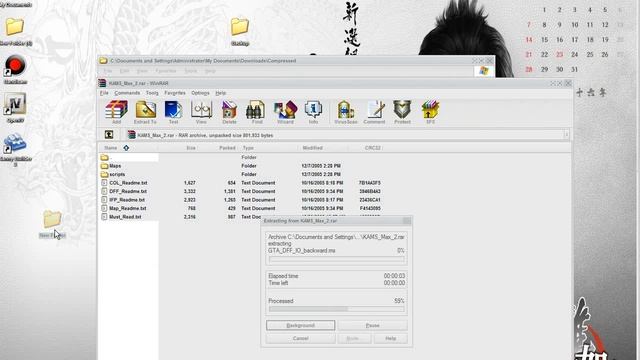The width and height of the screenshot is (640, 360).
Task: Pause the extraction
Action: click(373, 325)
